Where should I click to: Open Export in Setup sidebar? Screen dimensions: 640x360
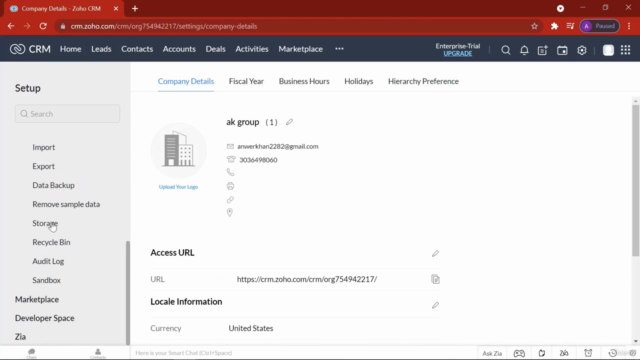pyautogui.click(x=44, y=166)
